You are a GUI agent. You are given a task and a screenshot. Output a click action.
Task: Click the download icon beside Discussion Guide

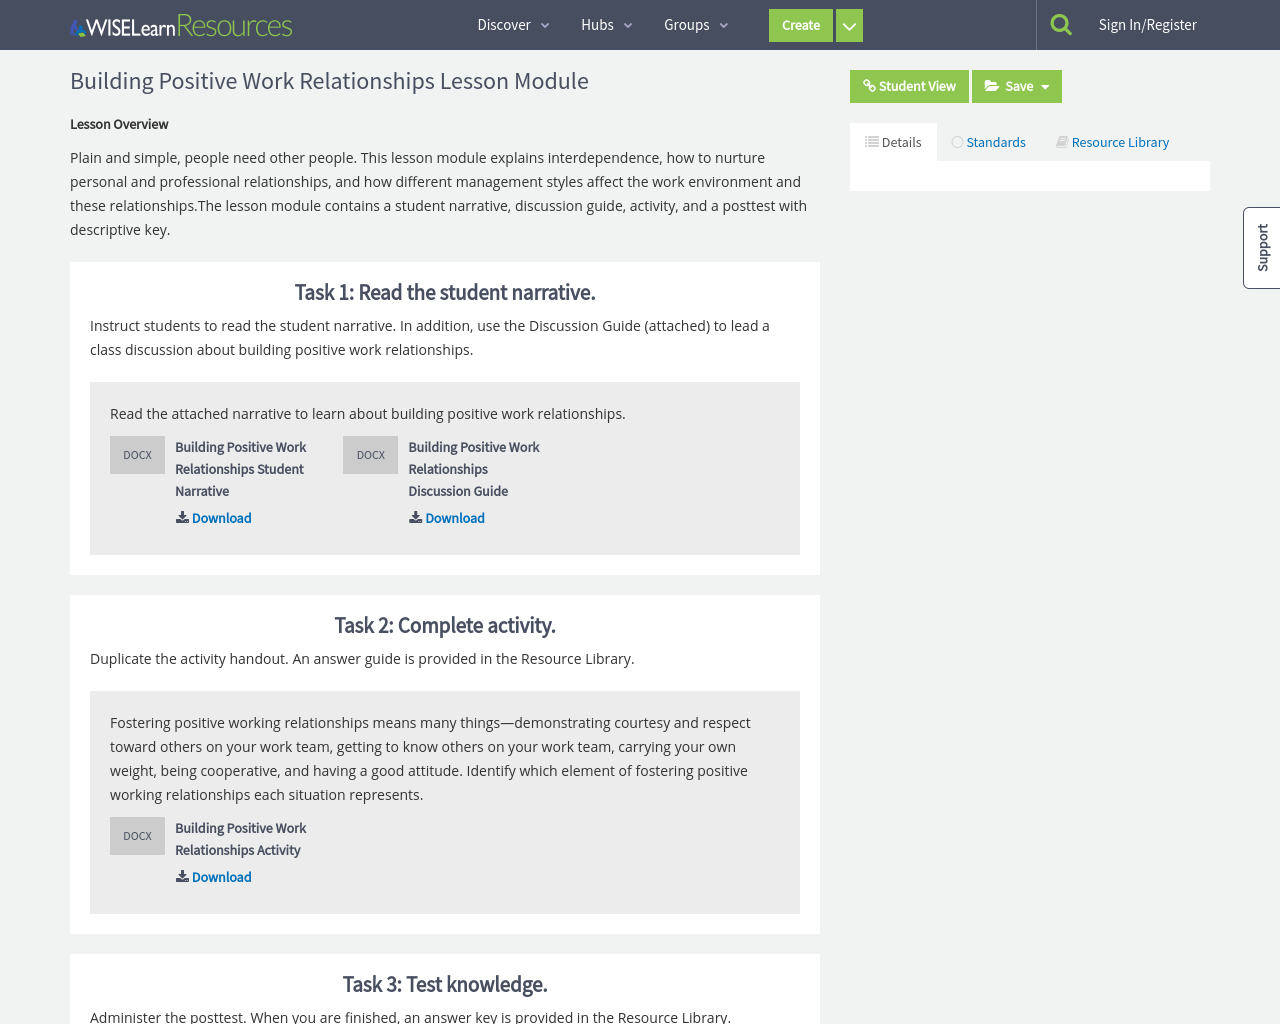[414, 516]
